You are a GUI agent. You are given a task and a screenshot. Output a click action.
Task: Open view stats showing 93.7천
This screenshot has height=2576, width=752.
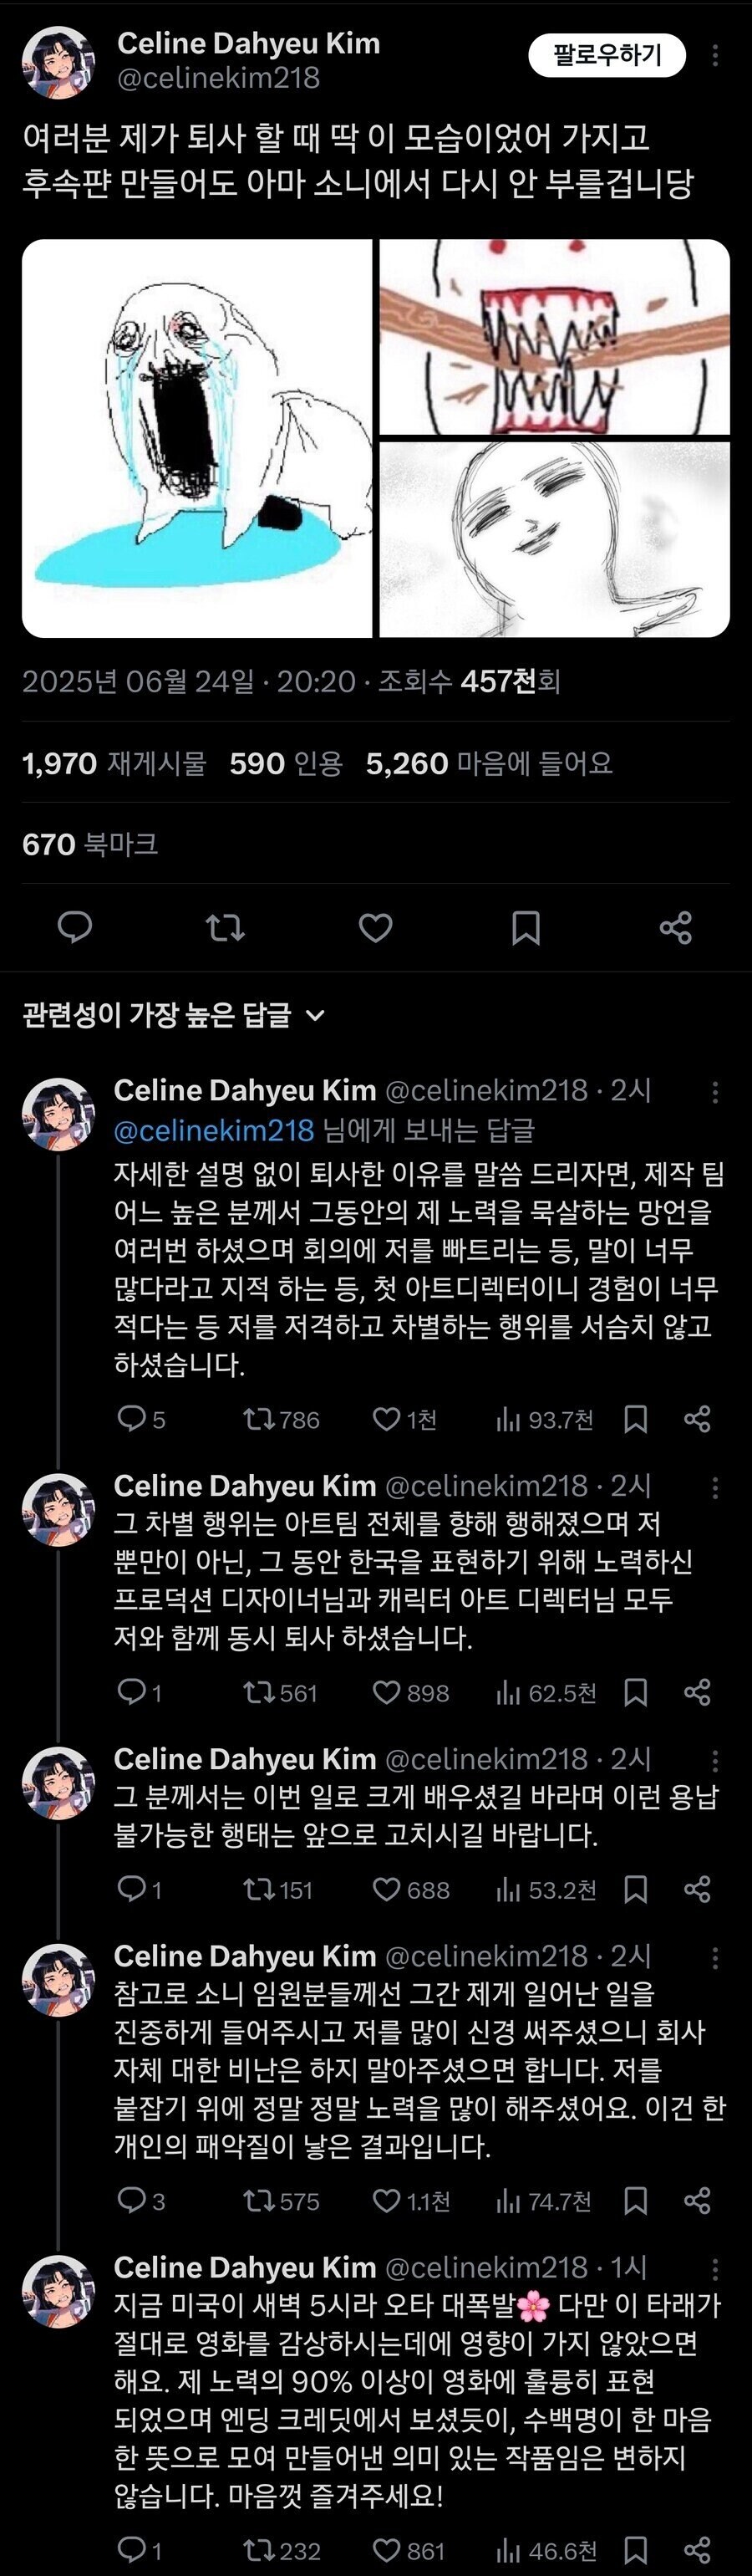(545, 1419)
